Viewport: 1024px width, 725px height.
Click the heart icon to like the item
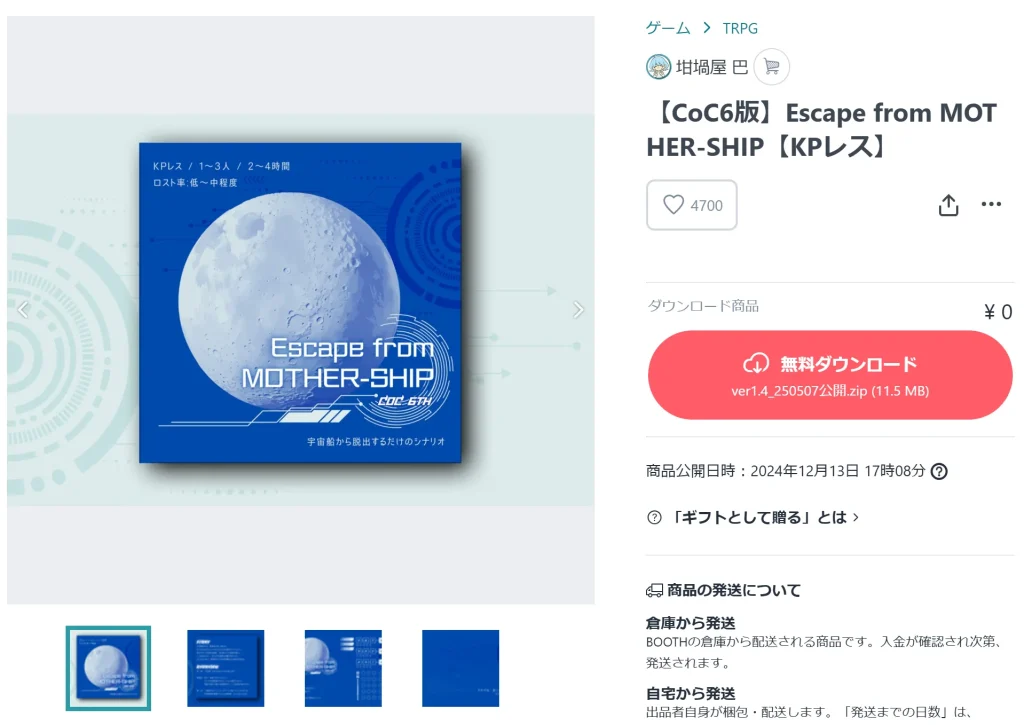673,204
